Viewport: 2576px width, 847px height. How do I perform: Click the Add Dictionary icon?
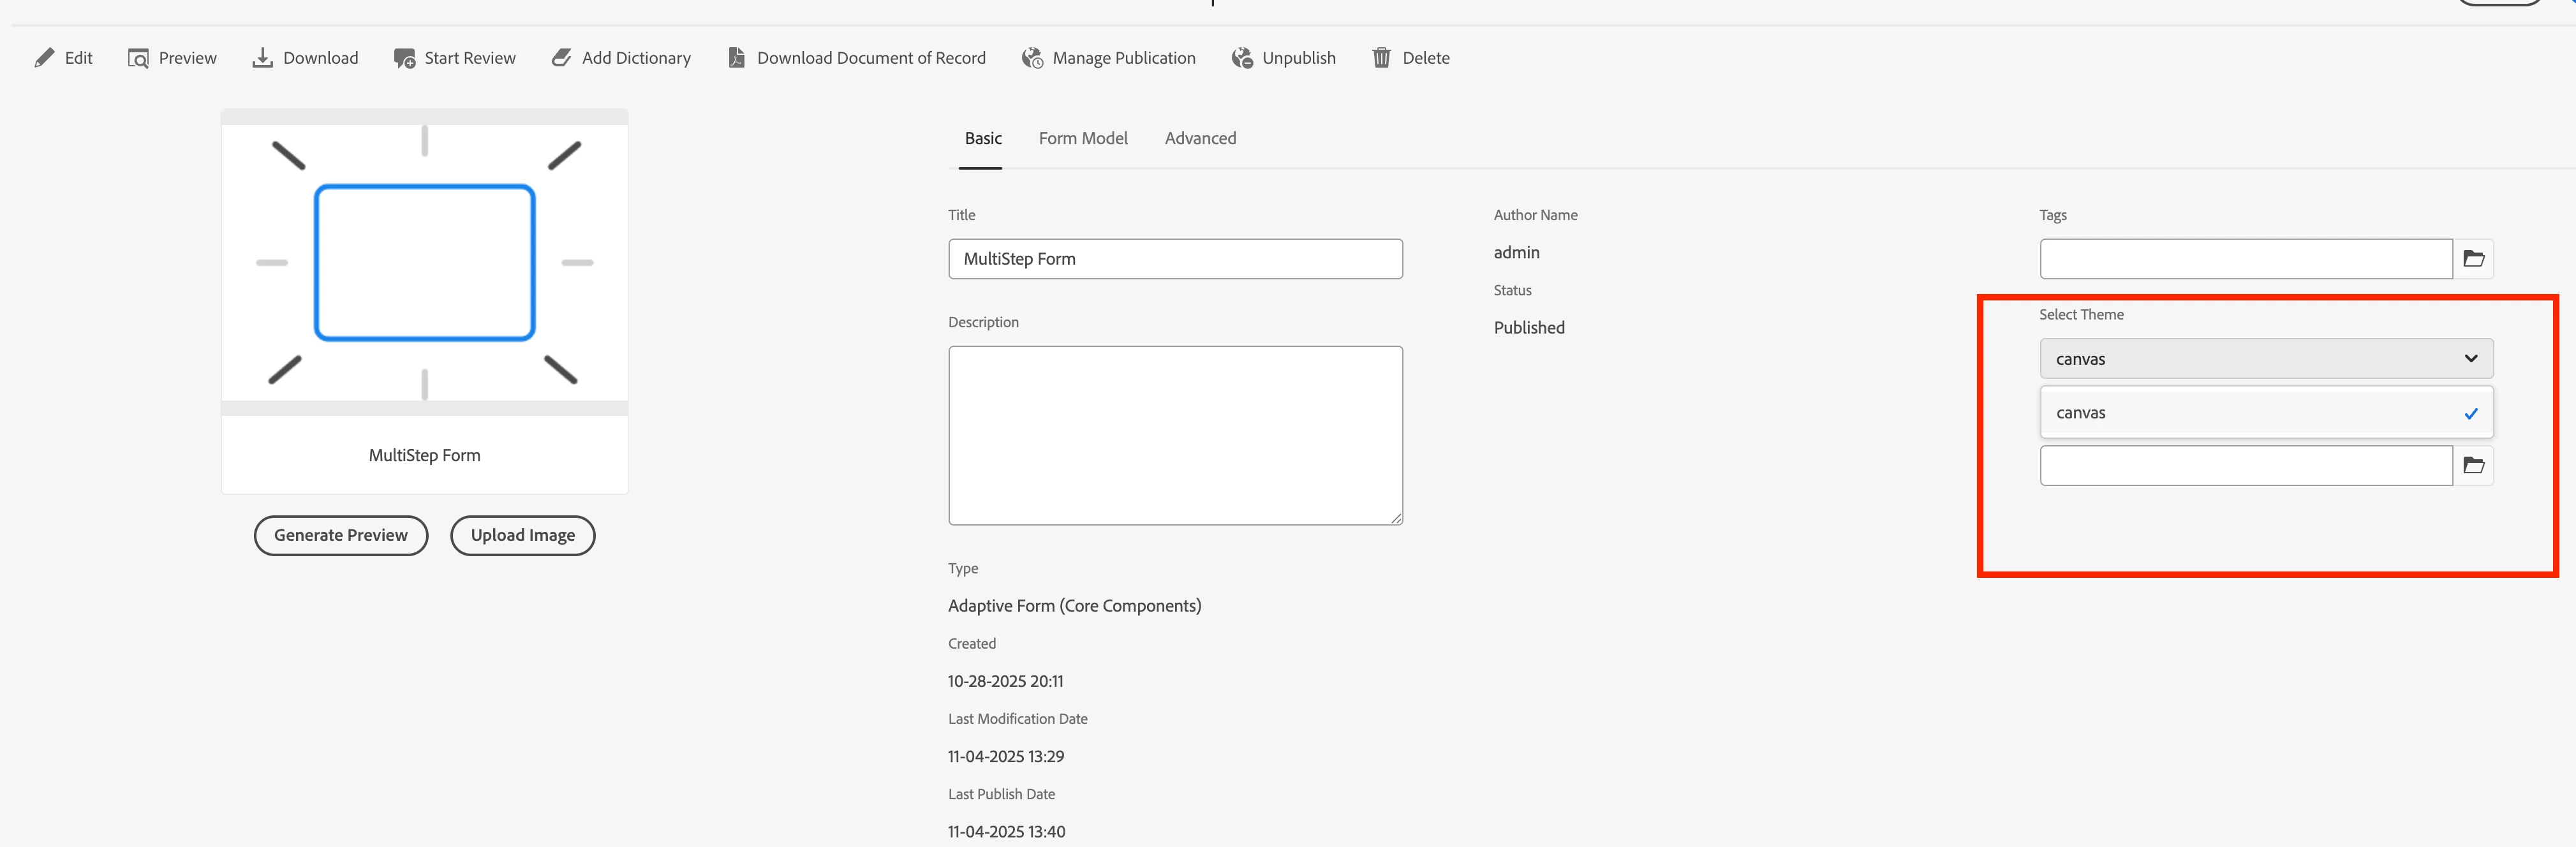[562, 58]
